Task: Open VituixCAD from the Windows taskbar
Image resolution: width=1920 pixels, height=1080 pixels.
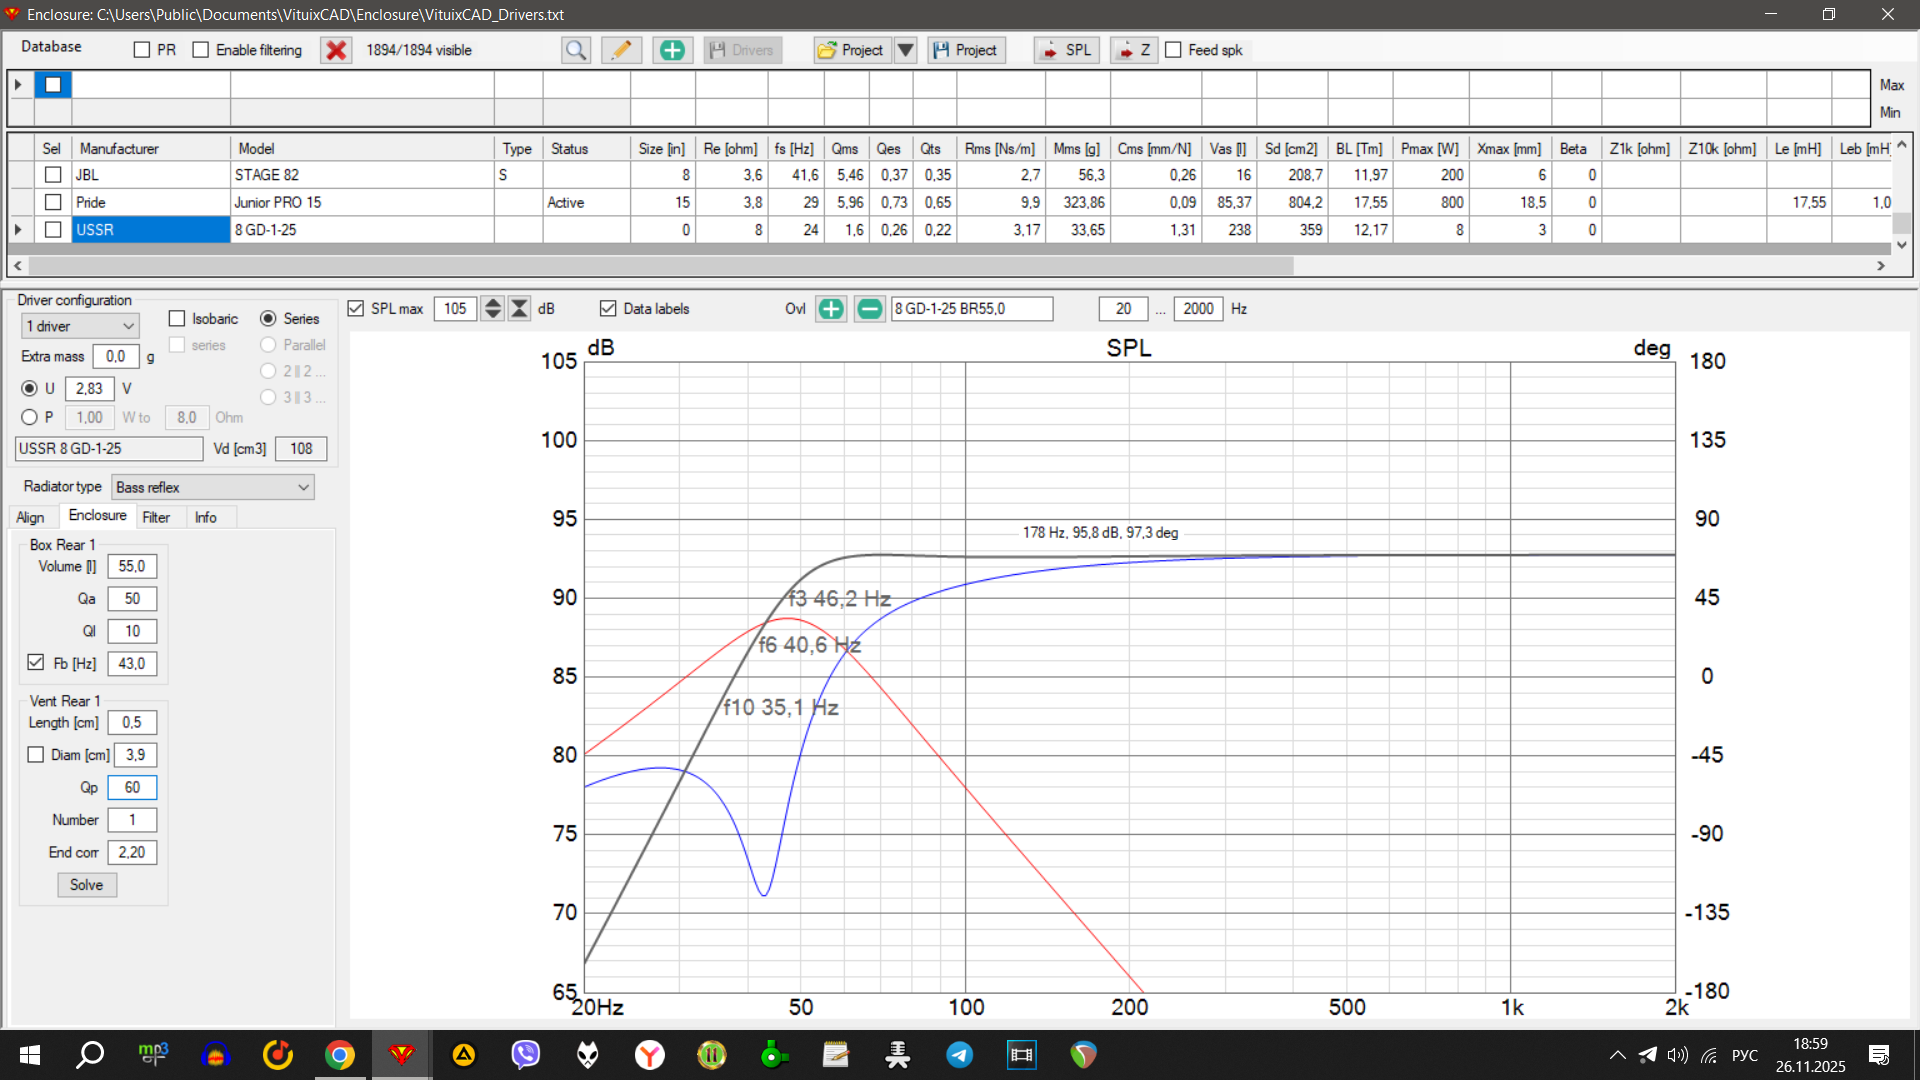Action: click(402, 1054)
